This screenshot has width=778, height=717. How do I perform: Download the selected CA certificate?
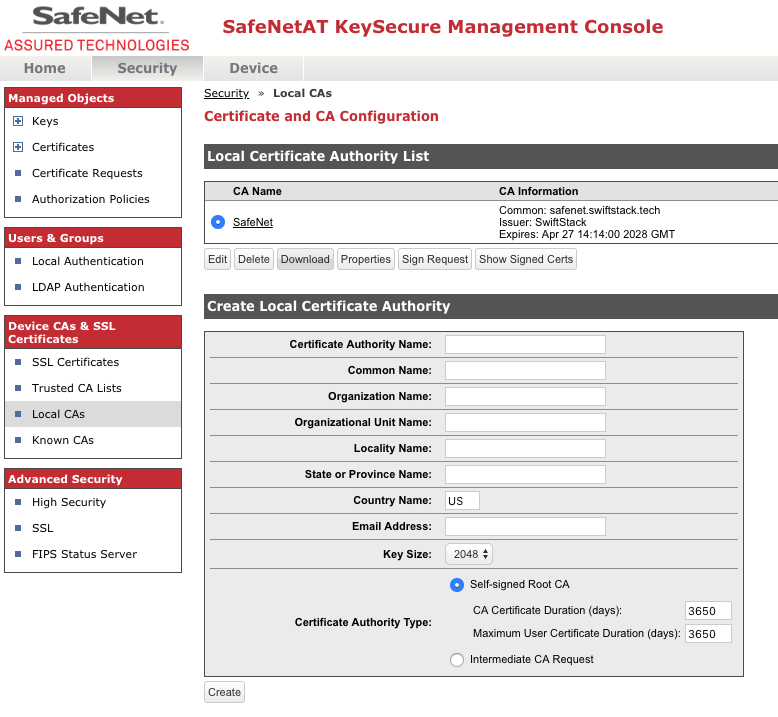point(305,259)
